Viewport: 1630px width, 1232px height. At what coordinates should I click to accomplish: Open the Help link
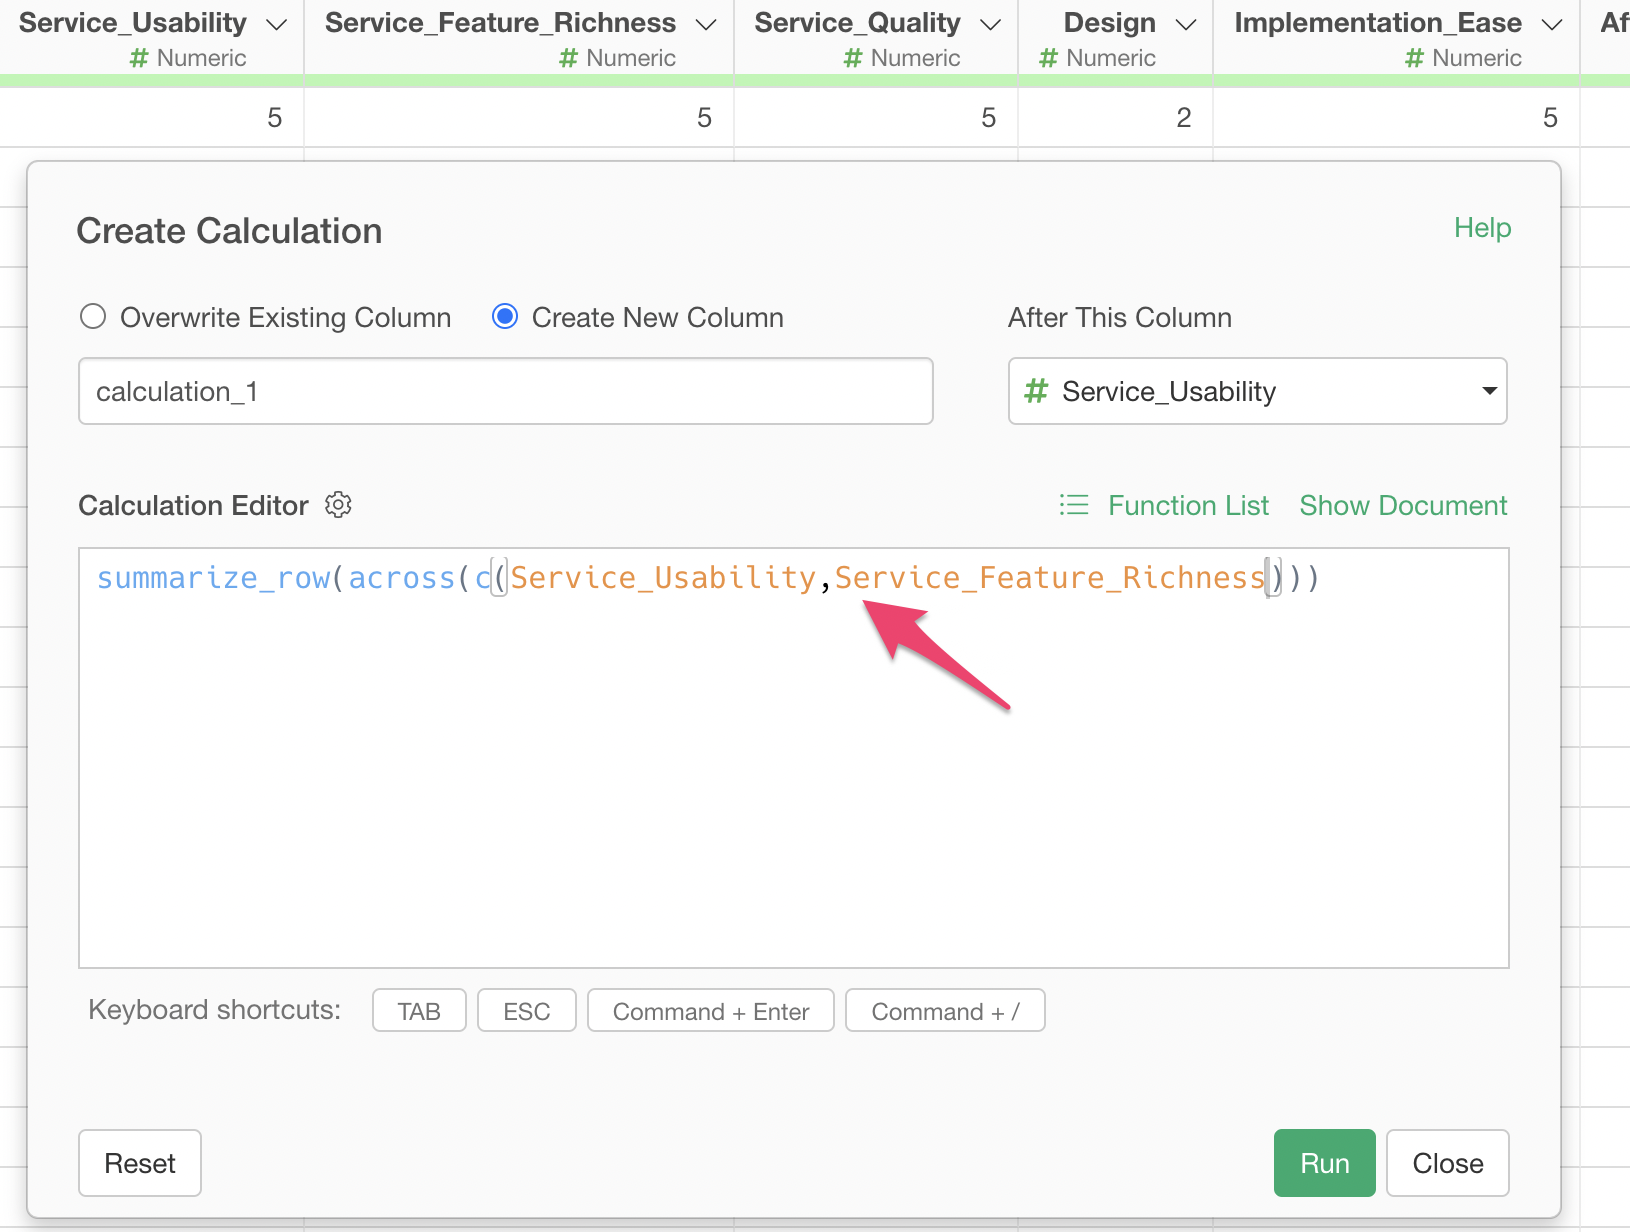click(x=1482, y=228)
